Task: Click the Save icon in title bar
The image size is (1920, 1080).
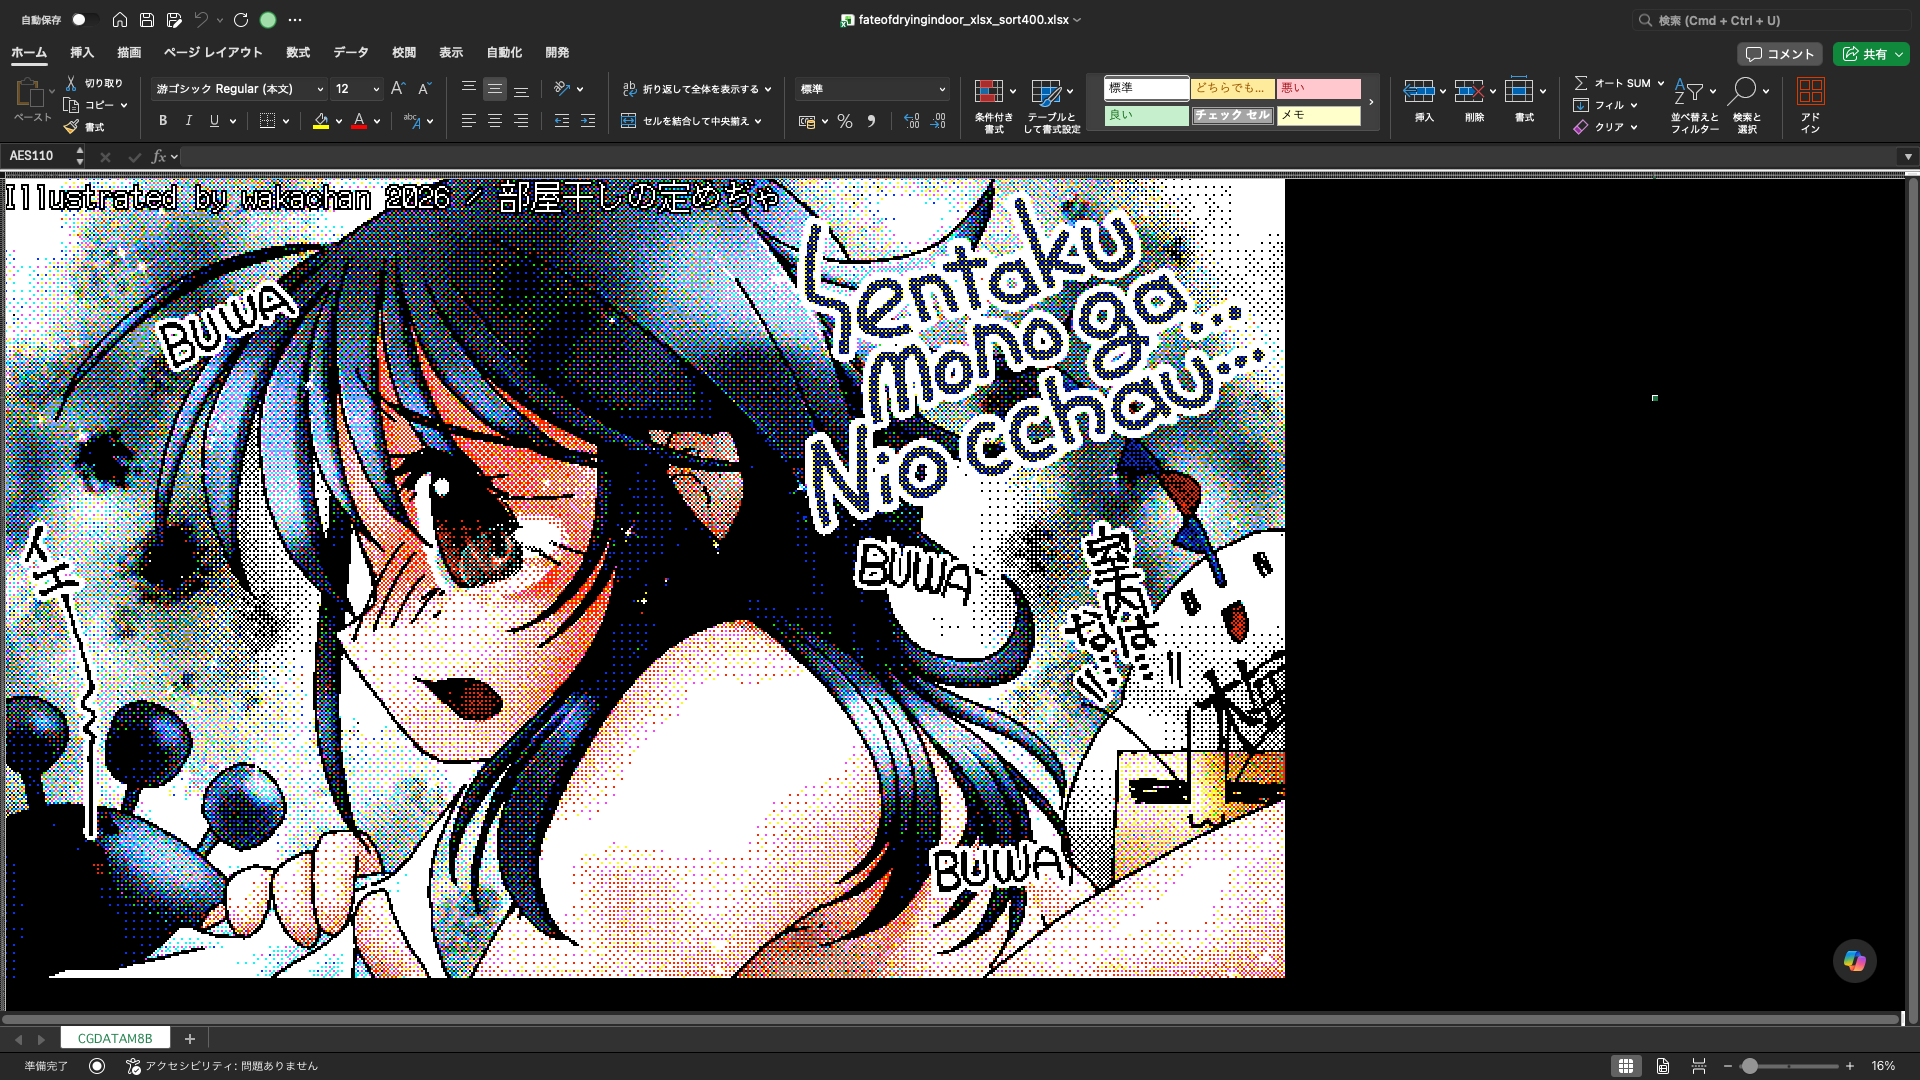Action: pos(147,20)
